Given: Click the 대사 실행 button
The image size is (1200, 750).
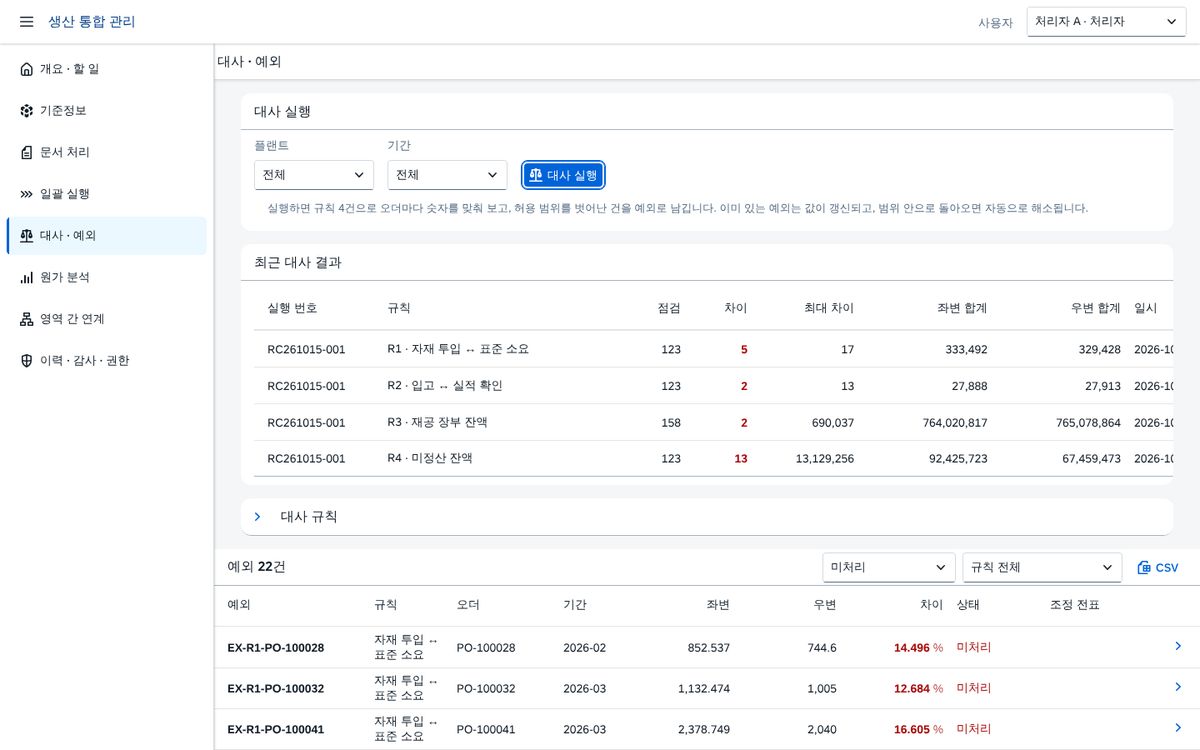Looking at the screenshot, I should 563,175.
